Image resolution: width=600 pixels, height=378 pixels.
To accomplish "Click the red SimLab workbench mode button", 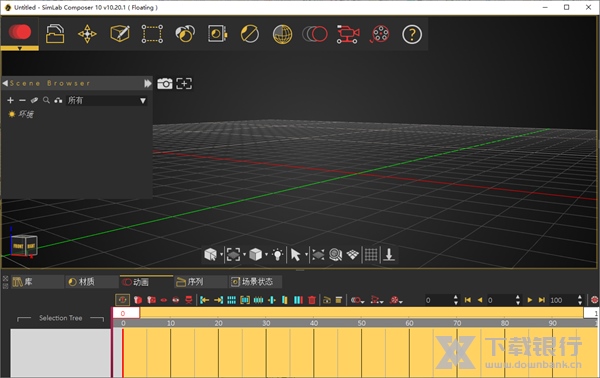I will [x=20, y=32].
